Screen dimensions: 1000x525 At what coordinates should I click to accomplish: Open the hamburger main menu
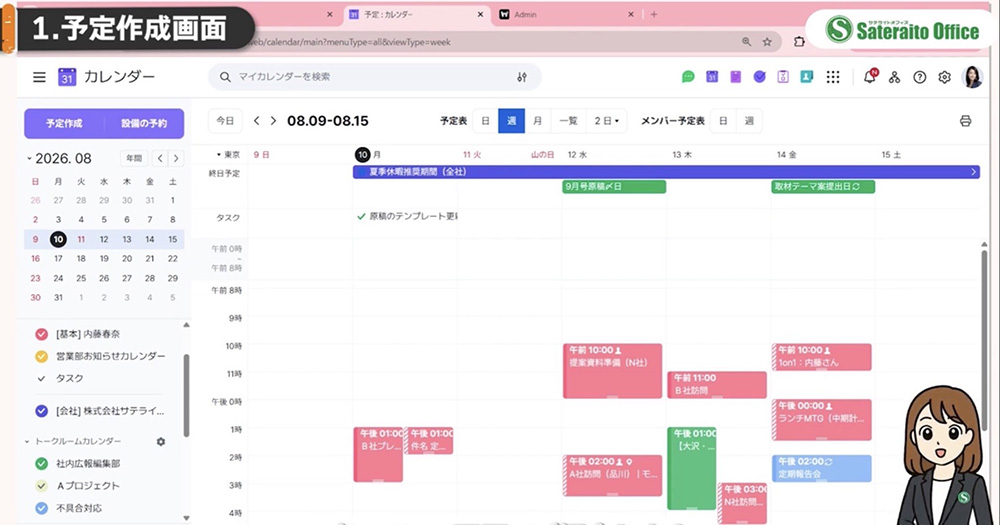coord(39,77)
